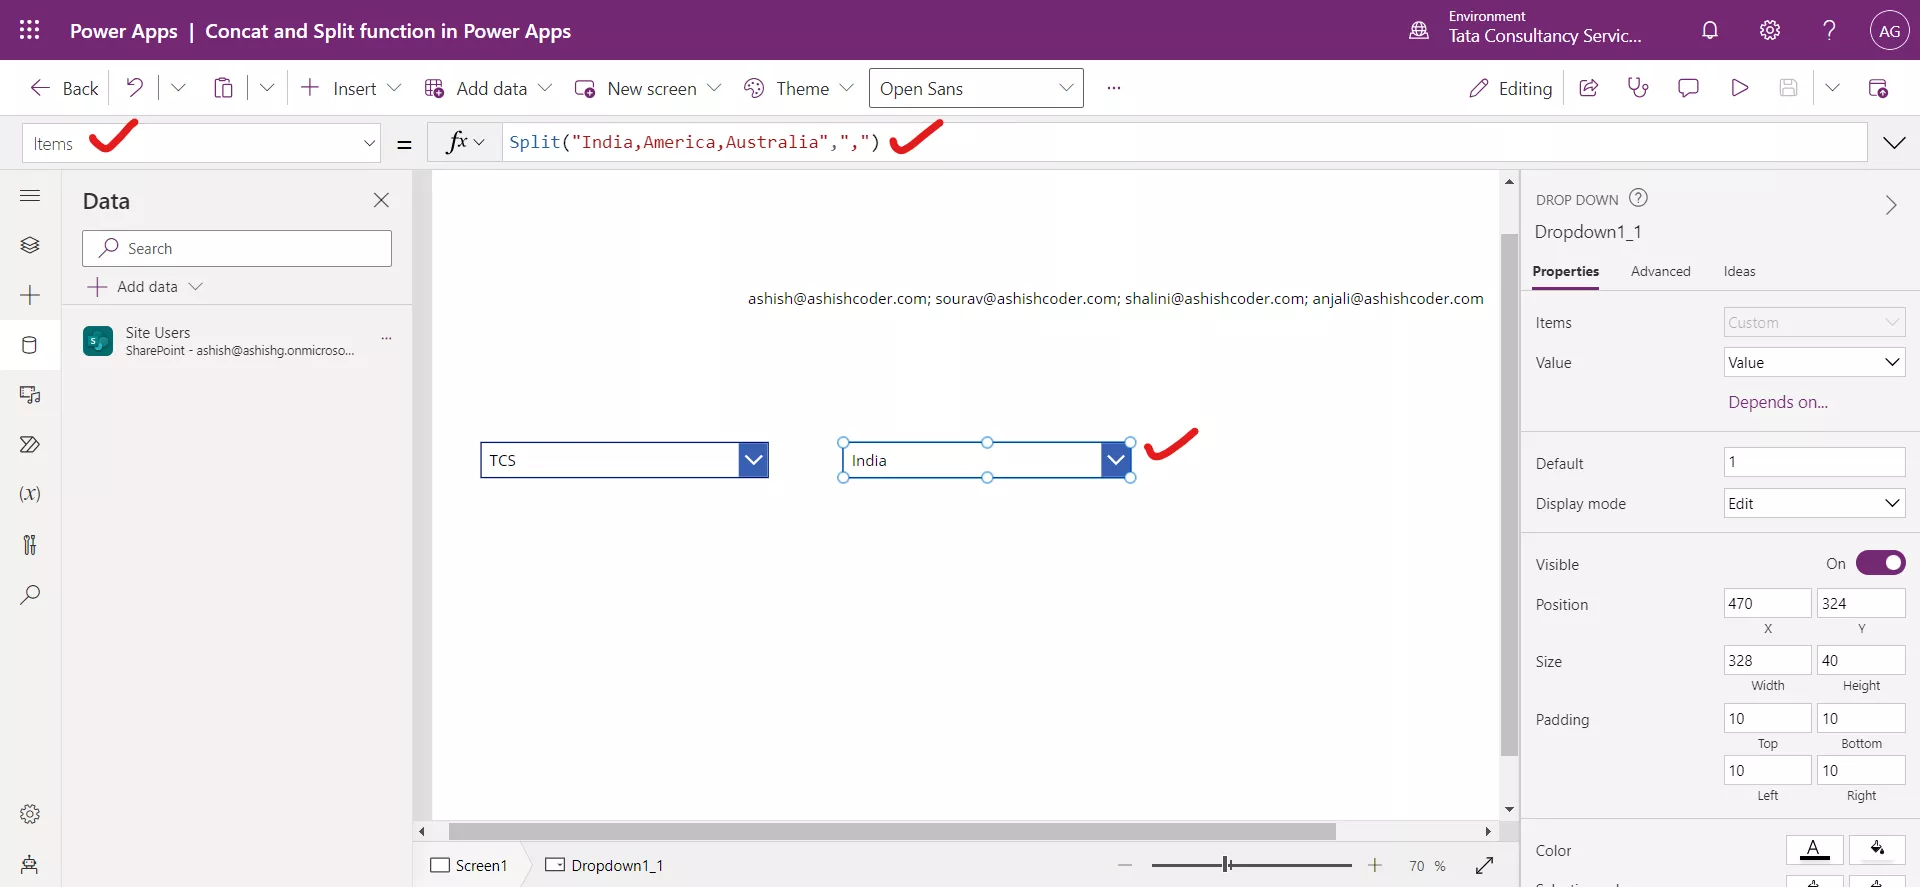Open the Display mode Edit dropdown

pos(1814,503)
